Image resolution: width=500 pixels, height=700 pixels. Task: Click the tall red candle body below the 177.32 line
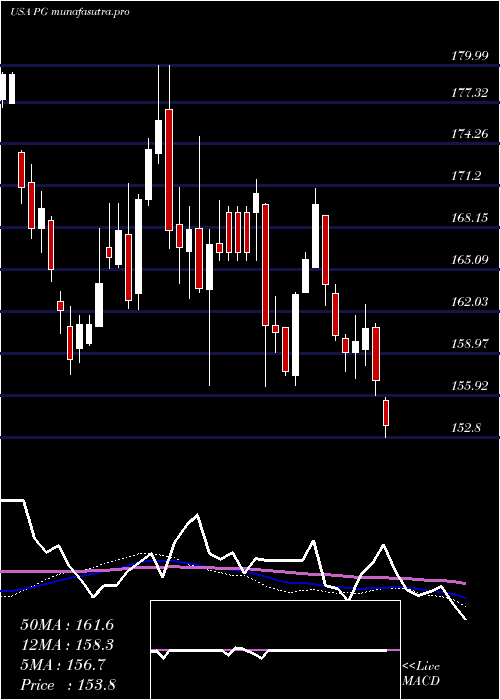pyautogui.click(x=169, y=170)
